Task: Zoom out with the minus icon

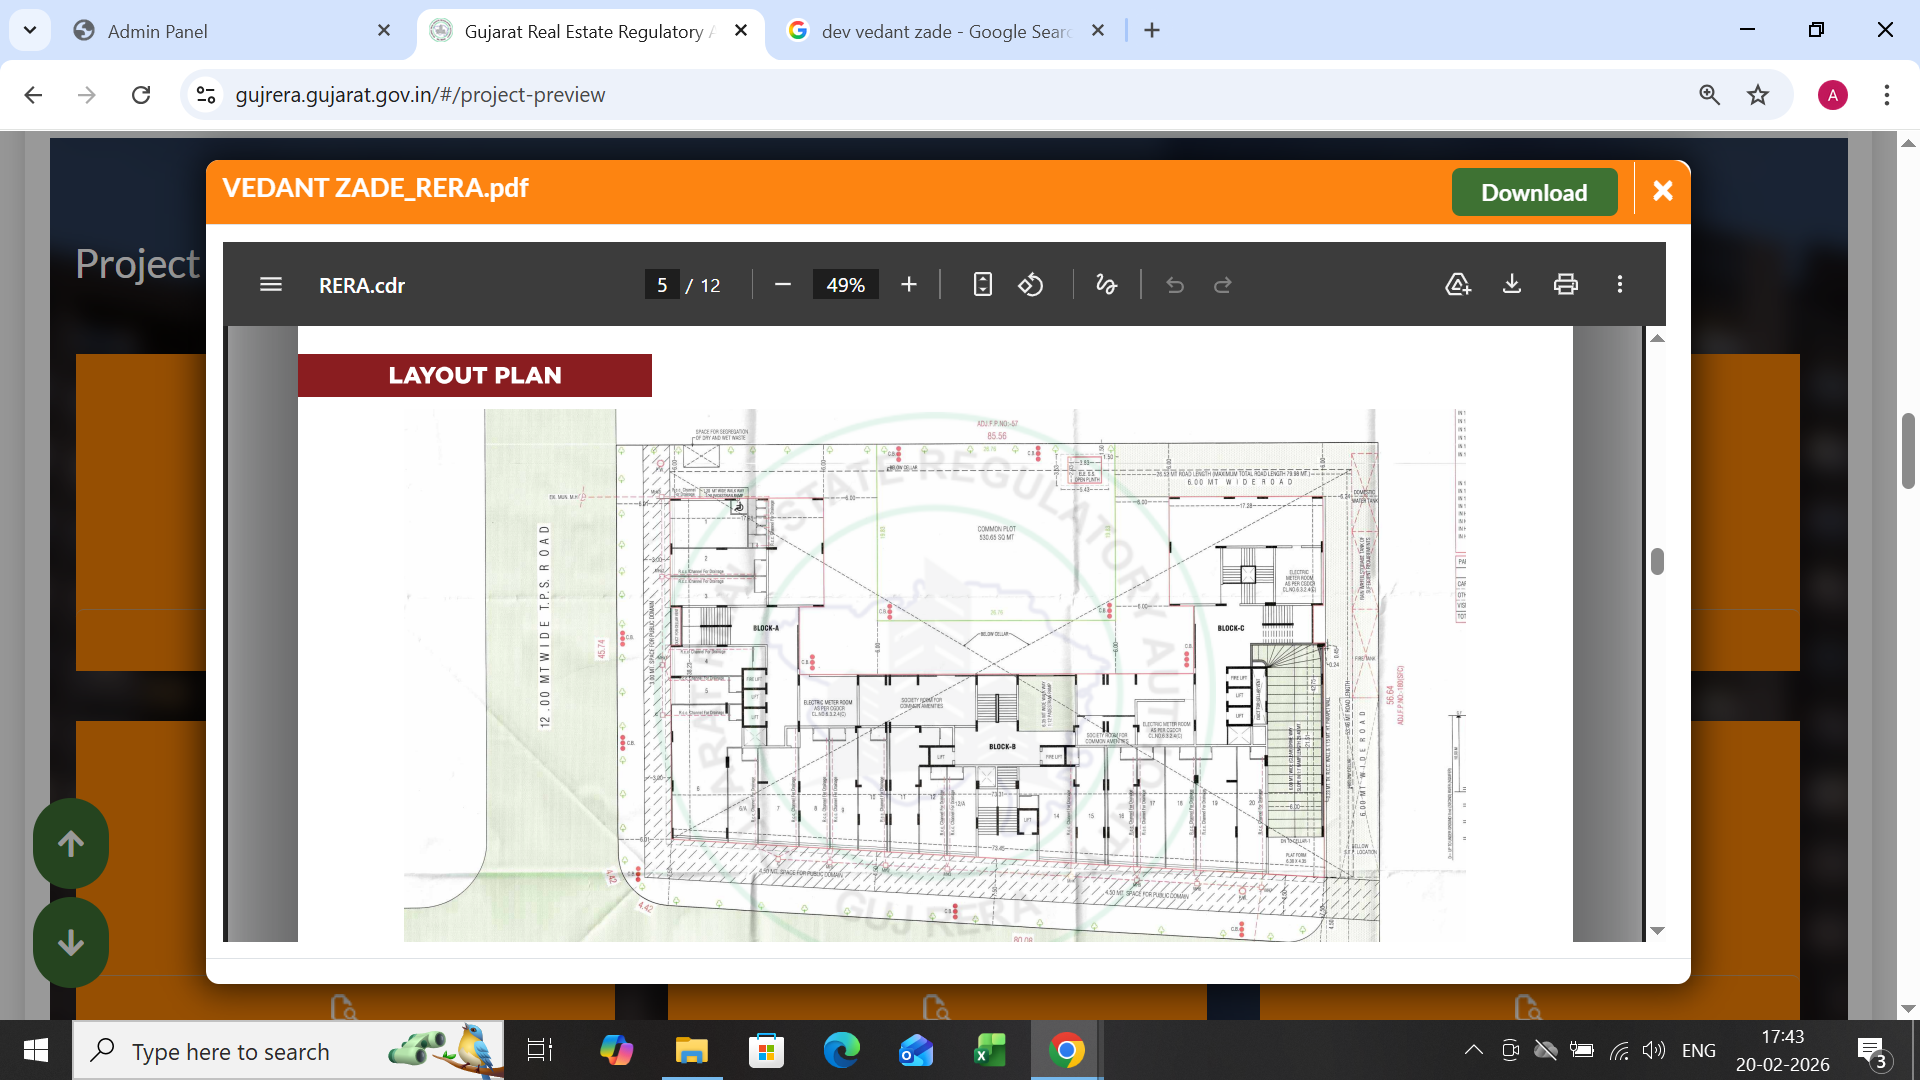Action: [783, 285]
